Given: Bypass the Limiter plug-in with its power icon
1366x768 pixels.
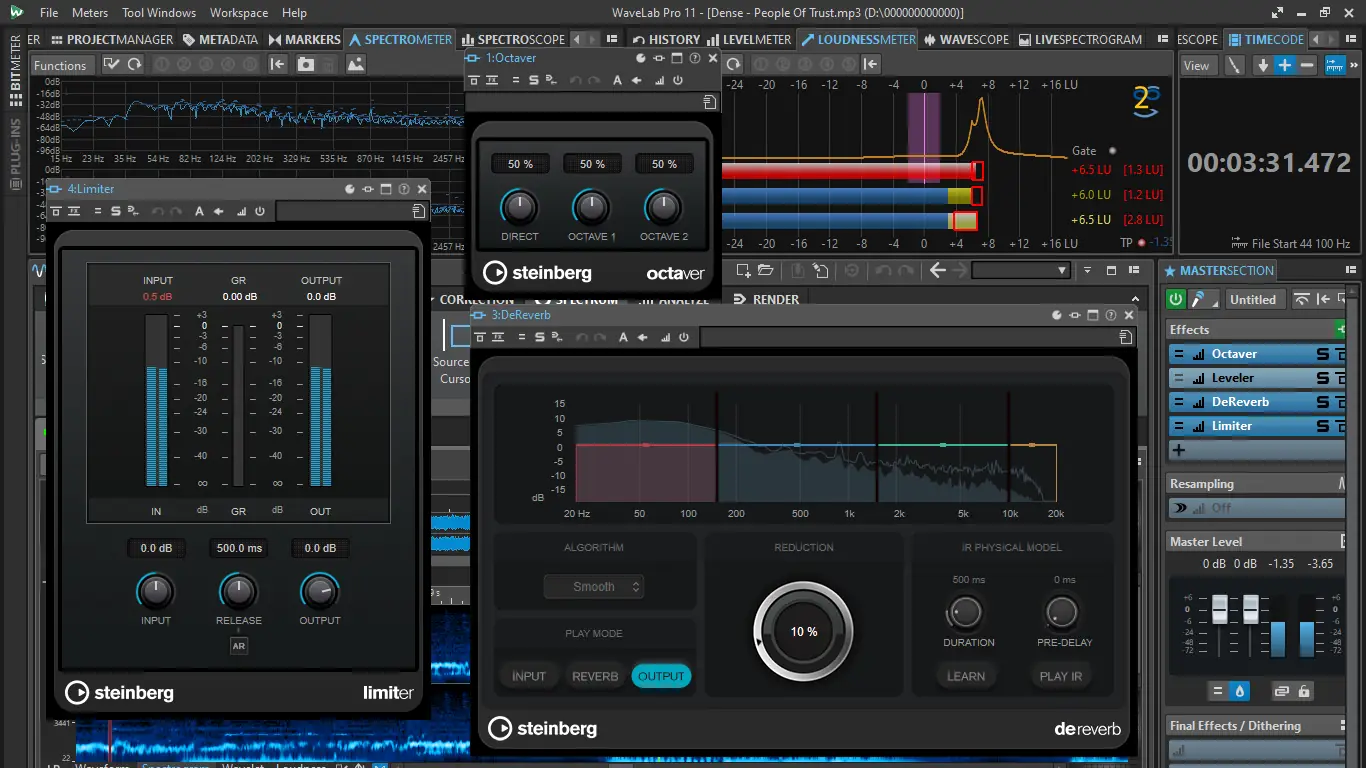Looking at the screenshot, I should (x=260, y=211).
